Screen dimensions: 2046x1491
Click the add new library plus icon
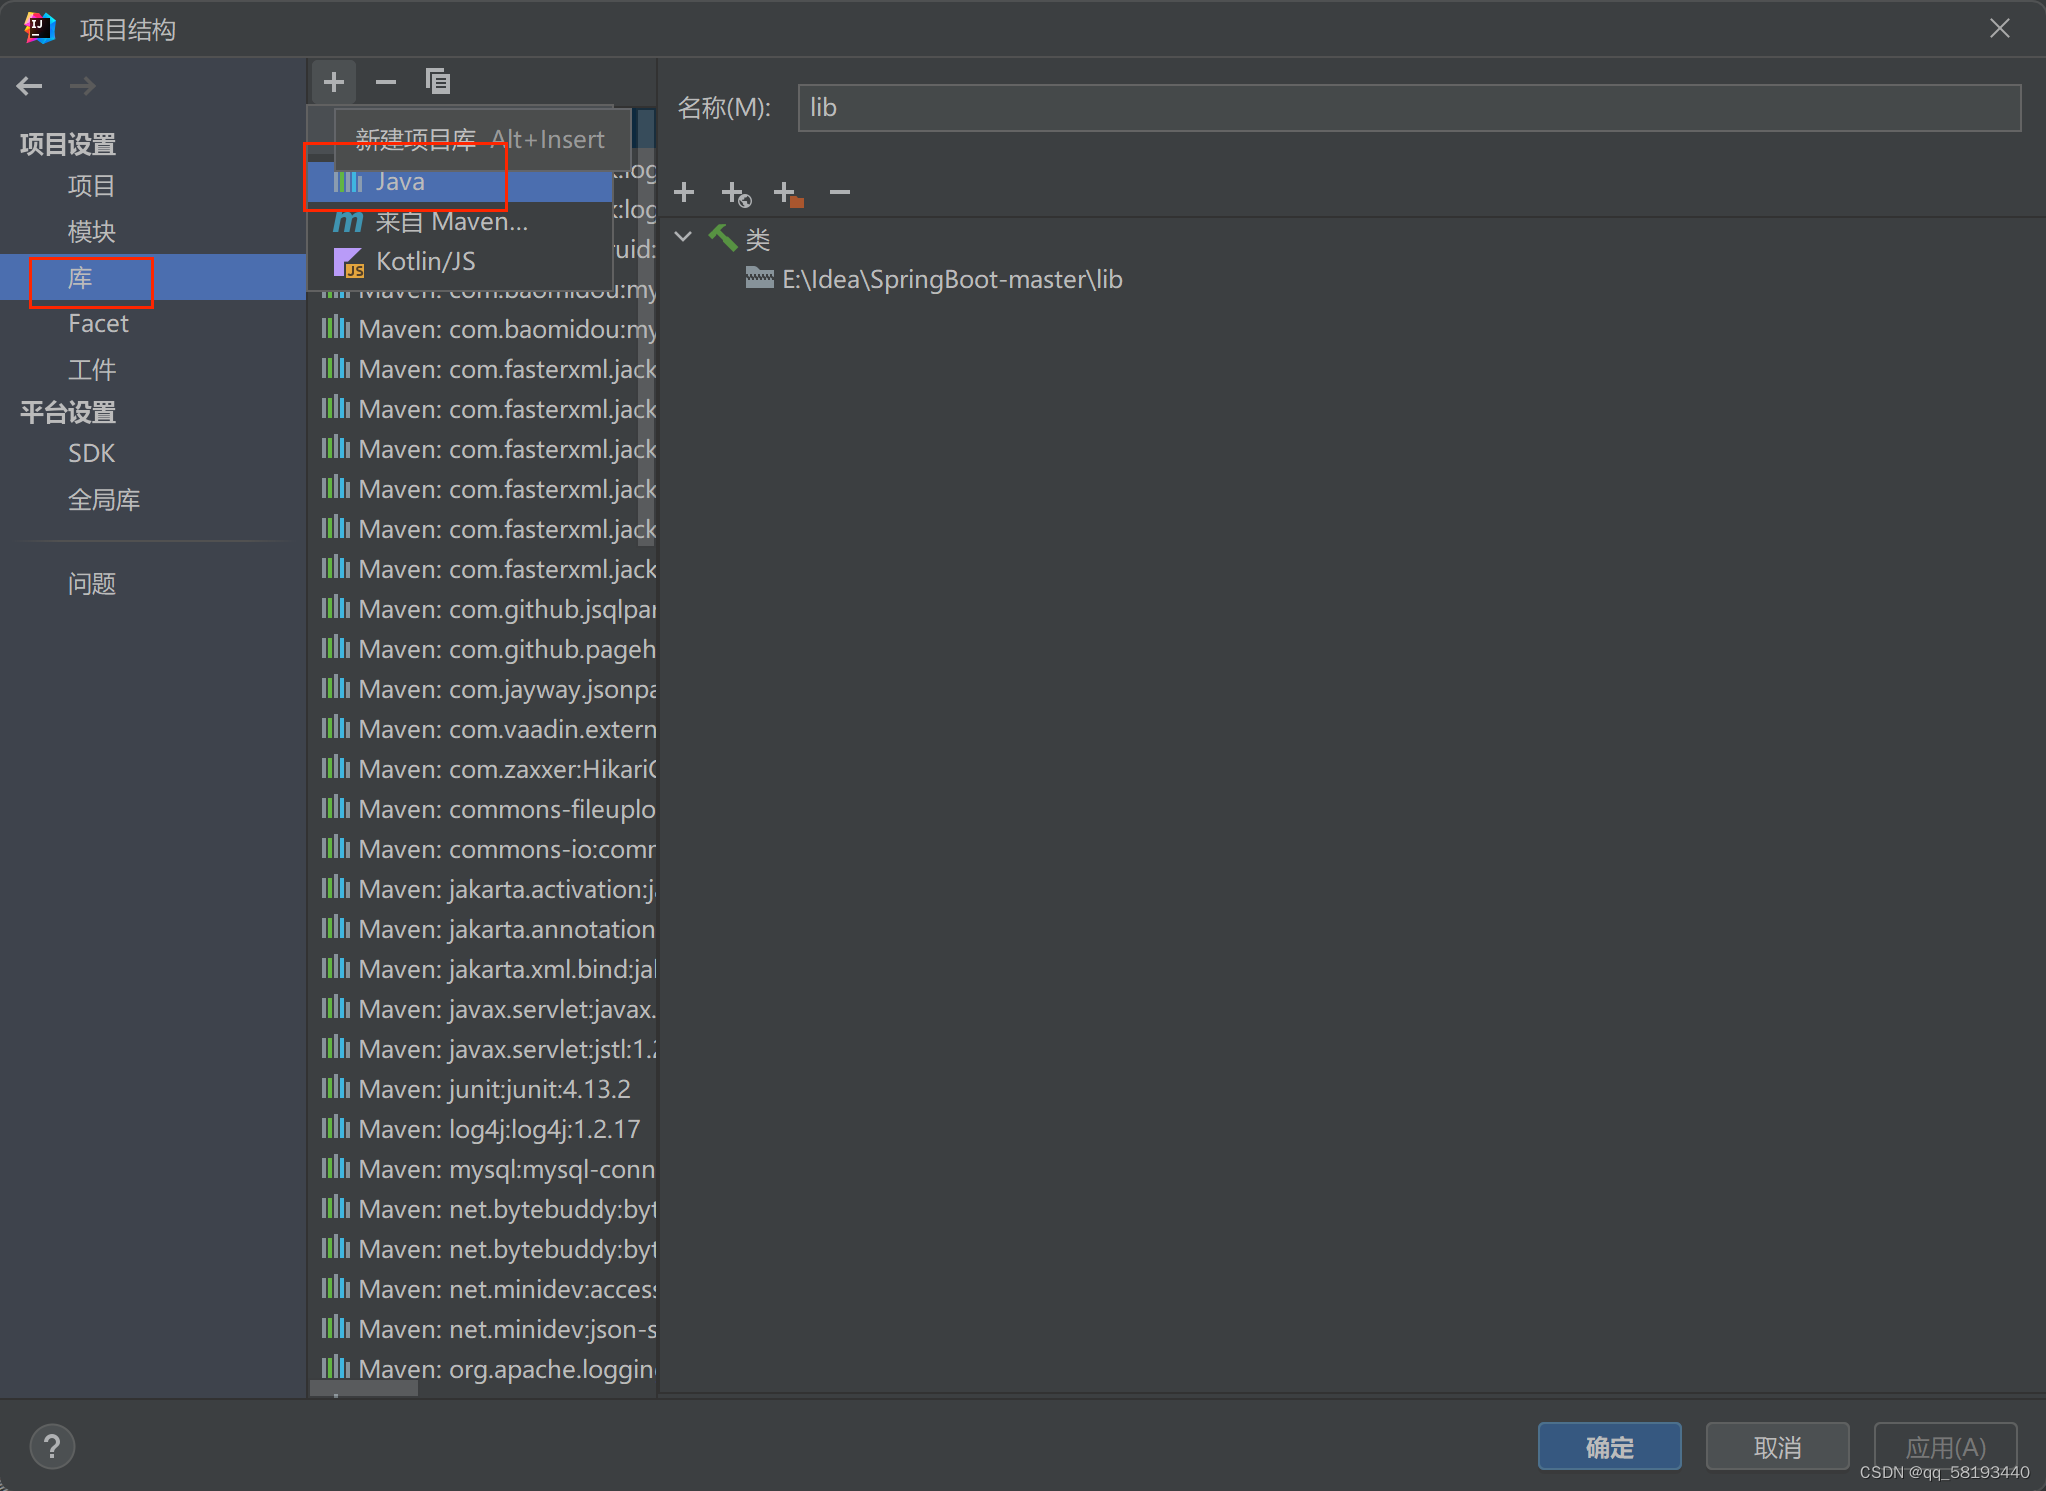334,81
